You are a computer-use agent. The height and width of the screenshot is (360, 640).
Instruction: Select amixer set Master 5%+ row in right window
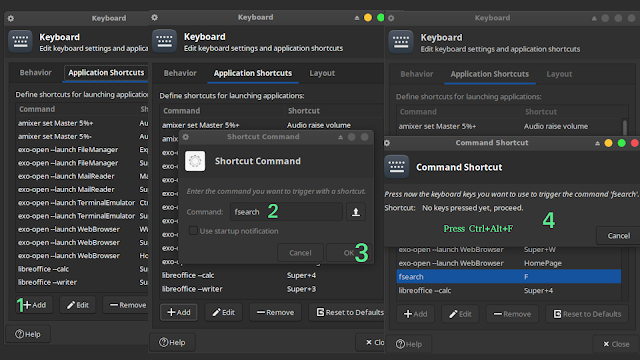point(509,127)
